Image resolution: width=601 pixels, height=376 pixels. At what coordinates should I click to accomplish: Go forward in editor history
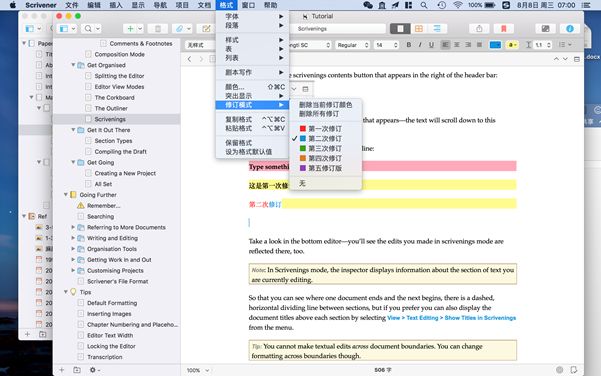(x=201, y=59)
